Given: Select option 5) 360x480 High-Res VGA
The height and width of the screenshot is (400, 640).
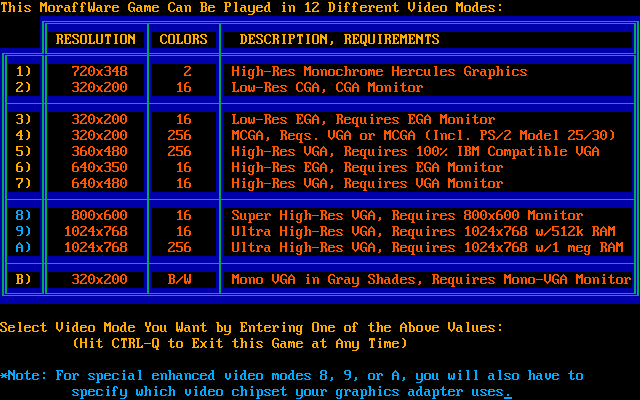Looking at the screenshot, I should click(x=24, y=152).
